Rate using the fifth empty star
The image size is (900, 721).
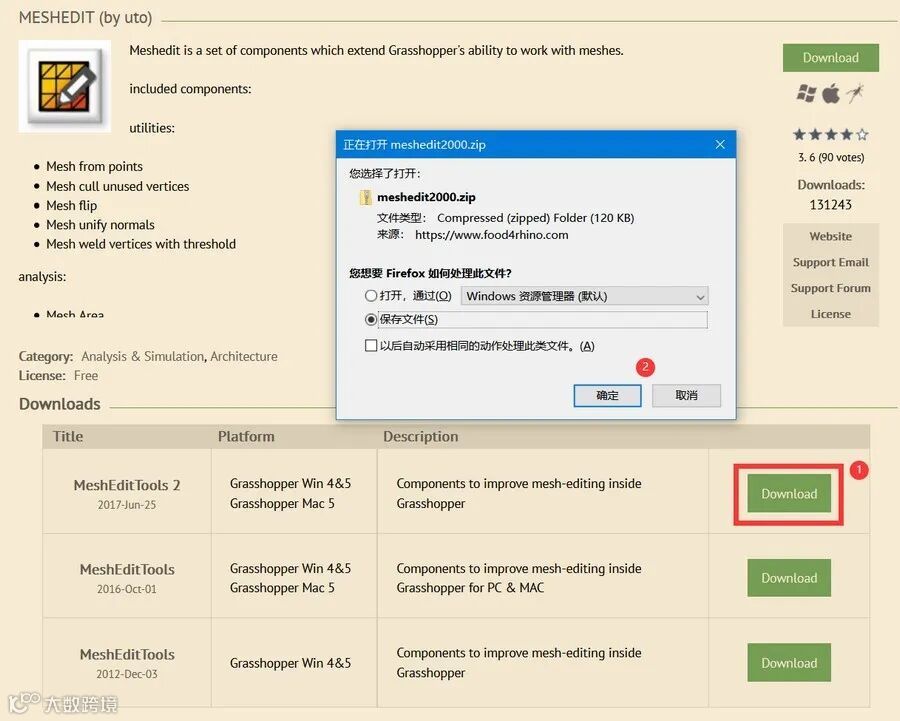tap(862, 135)
